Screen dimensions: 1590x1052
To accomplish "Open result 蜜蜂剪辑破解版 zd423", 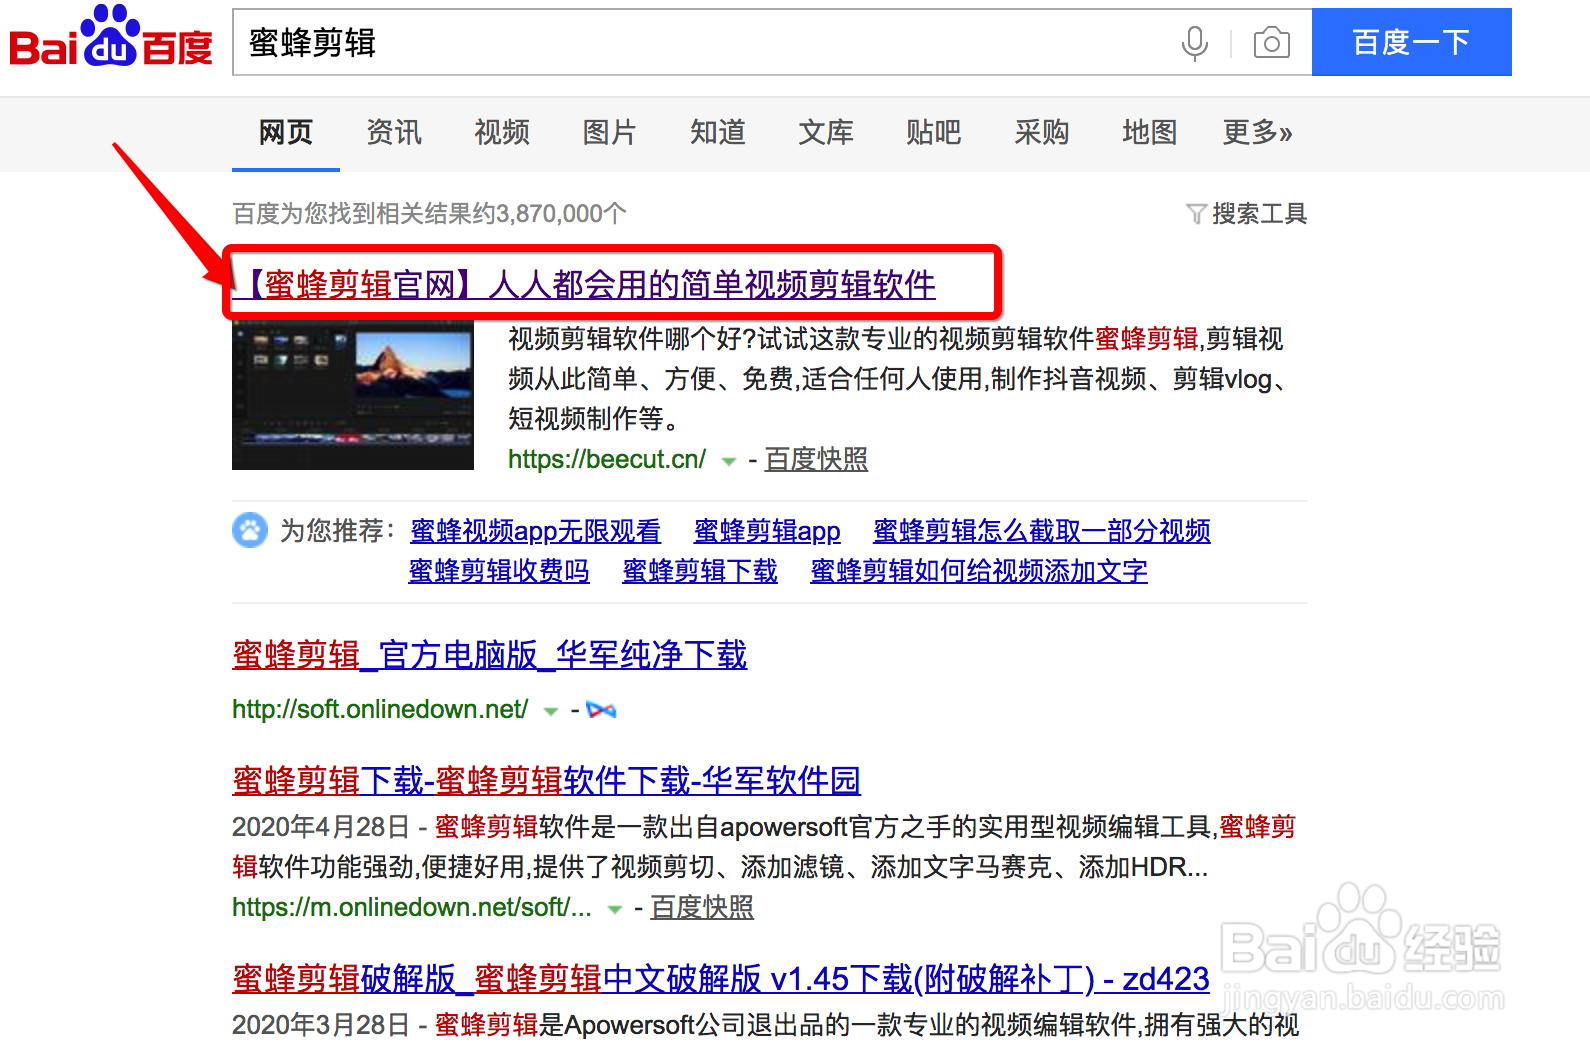I will (x=721, y=978).
